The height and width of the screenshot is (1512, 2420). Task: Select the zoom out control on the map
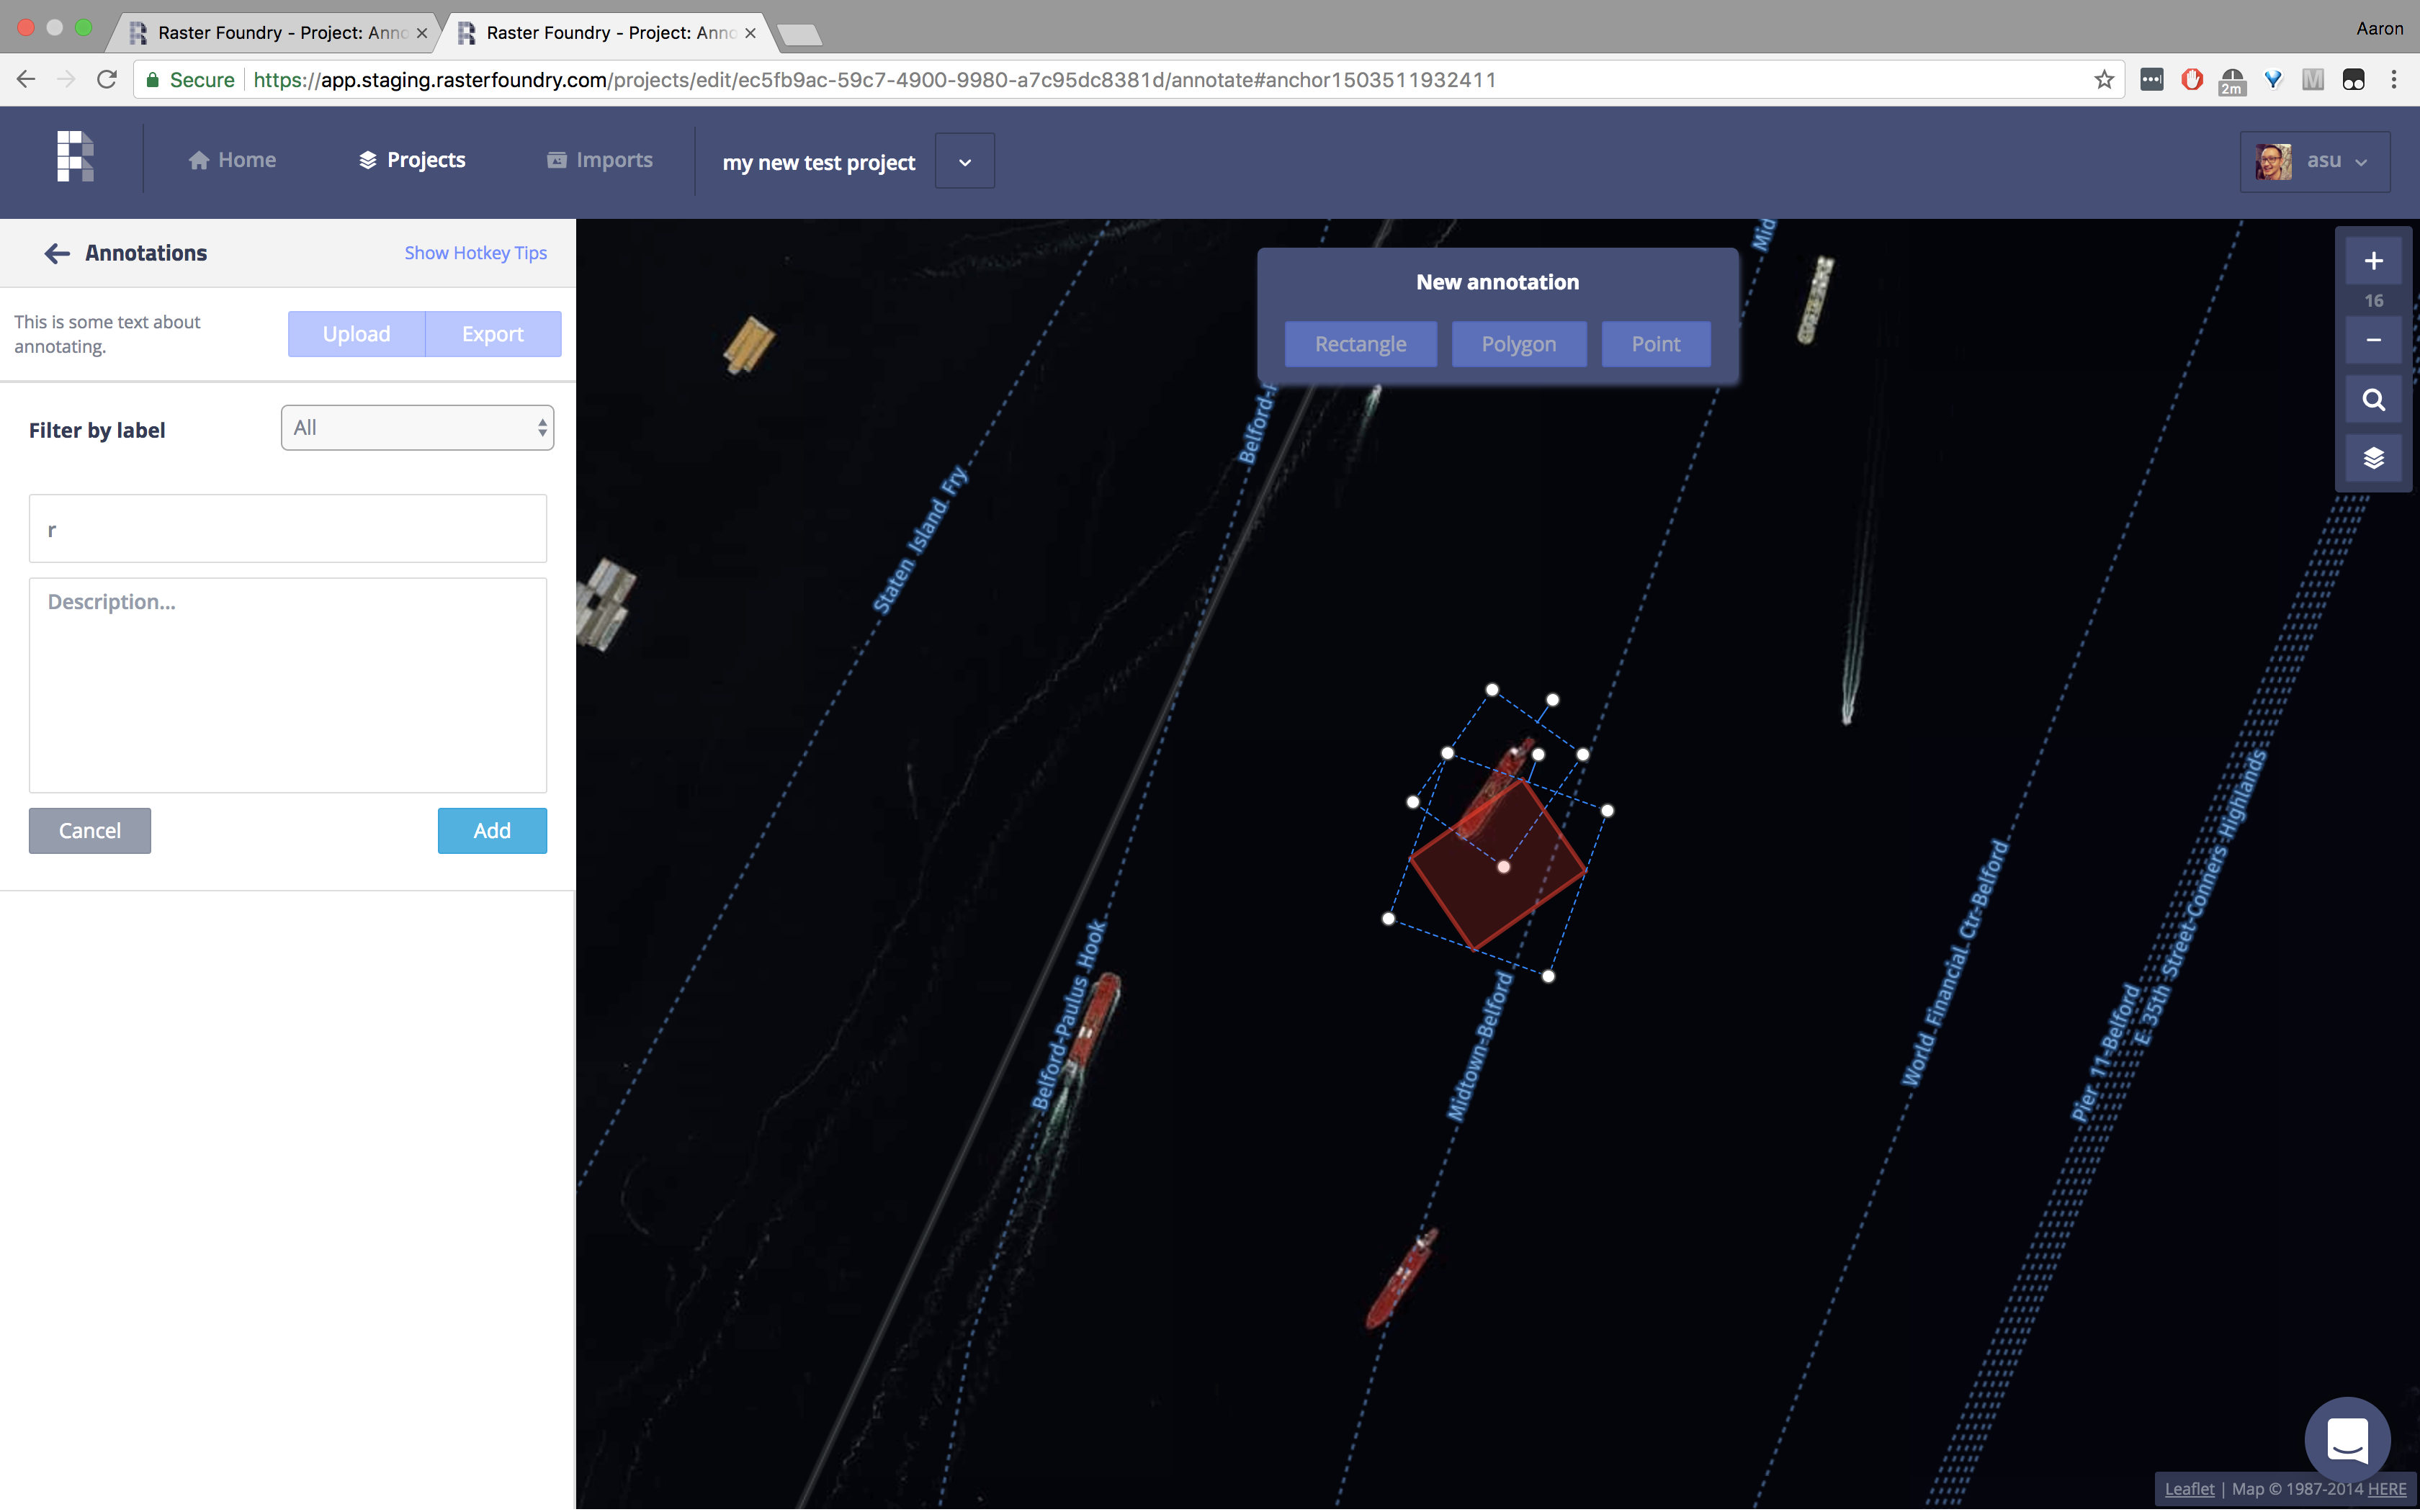point(2373,340)
